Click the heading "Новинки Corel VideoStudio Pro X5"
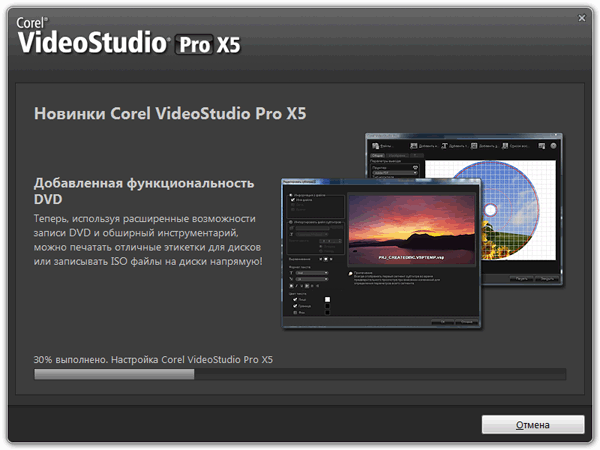 pos(170,114)
